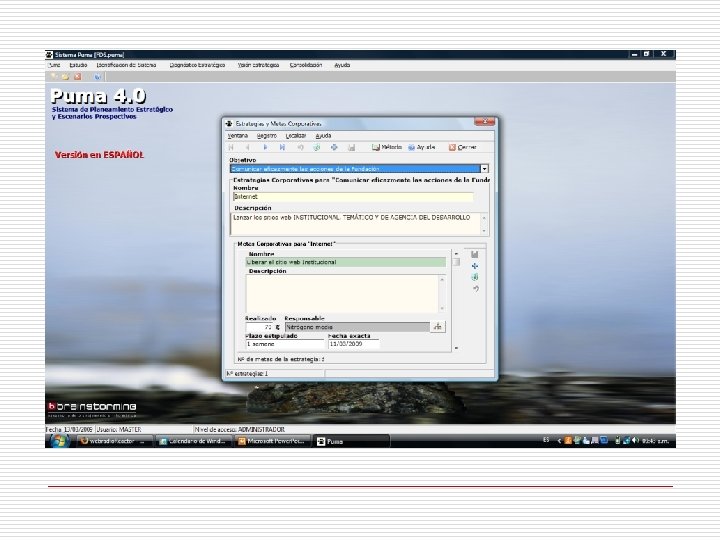Click blue globe icon in main toolbar
Screen dimensions: 720x540
pyautogui.click(x=97, y=77)
